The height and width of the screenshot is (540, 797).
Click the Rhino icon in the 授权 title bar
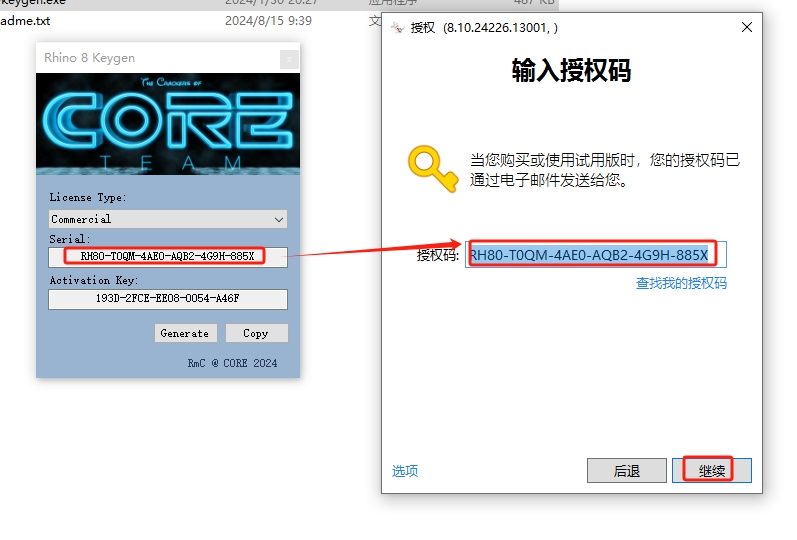click(x=397, y=27)
